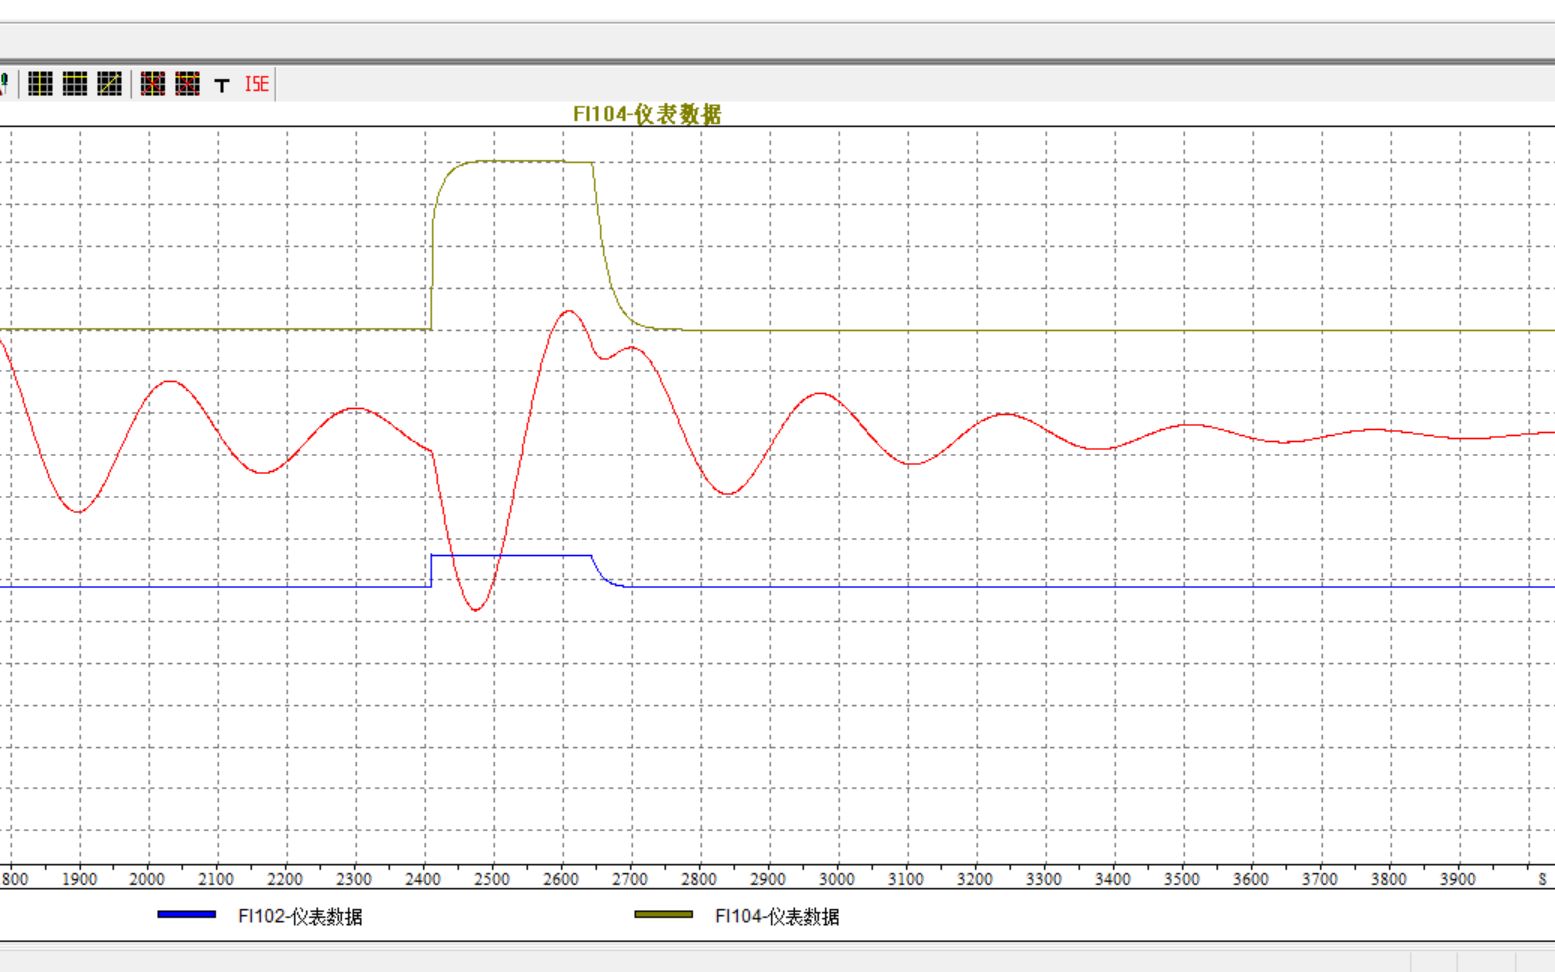Click the blue FI102 step plateau
Viewport: 1555px width, 972px height.
click(511, 555)
